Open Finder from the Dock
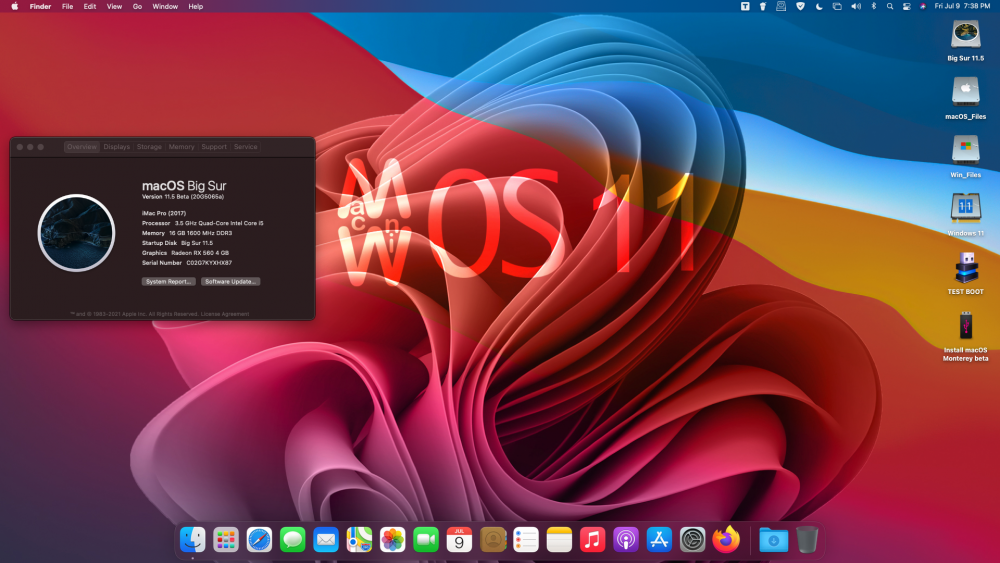The width and height of the screenshot is (1000, 563). [x=193, y=540]
